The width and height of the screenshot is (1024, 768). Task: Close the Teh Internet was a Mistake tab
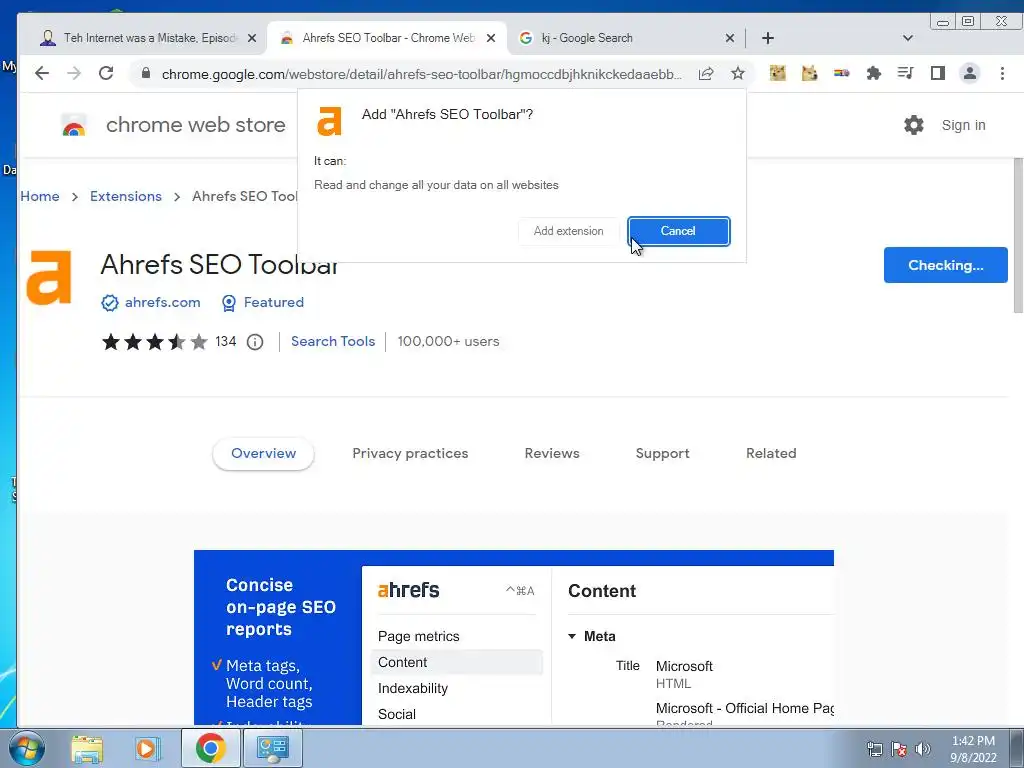click(252, 38)
